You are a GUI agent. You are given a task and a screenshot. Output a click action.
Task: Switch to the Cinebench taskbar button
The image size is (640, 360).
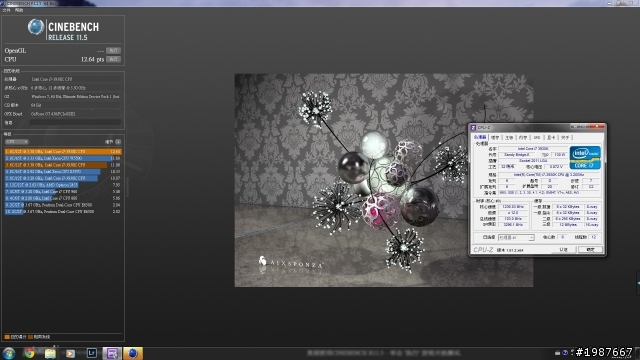point(133,353)
